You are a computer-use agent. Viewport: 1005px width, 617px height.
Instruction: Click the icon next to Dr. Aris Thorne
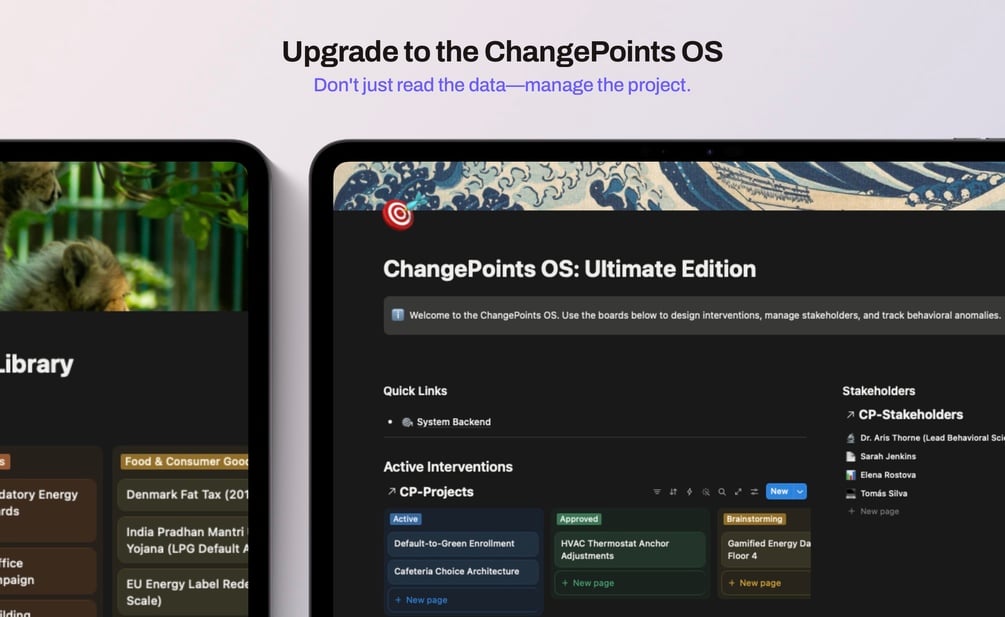tap(851, 438)
